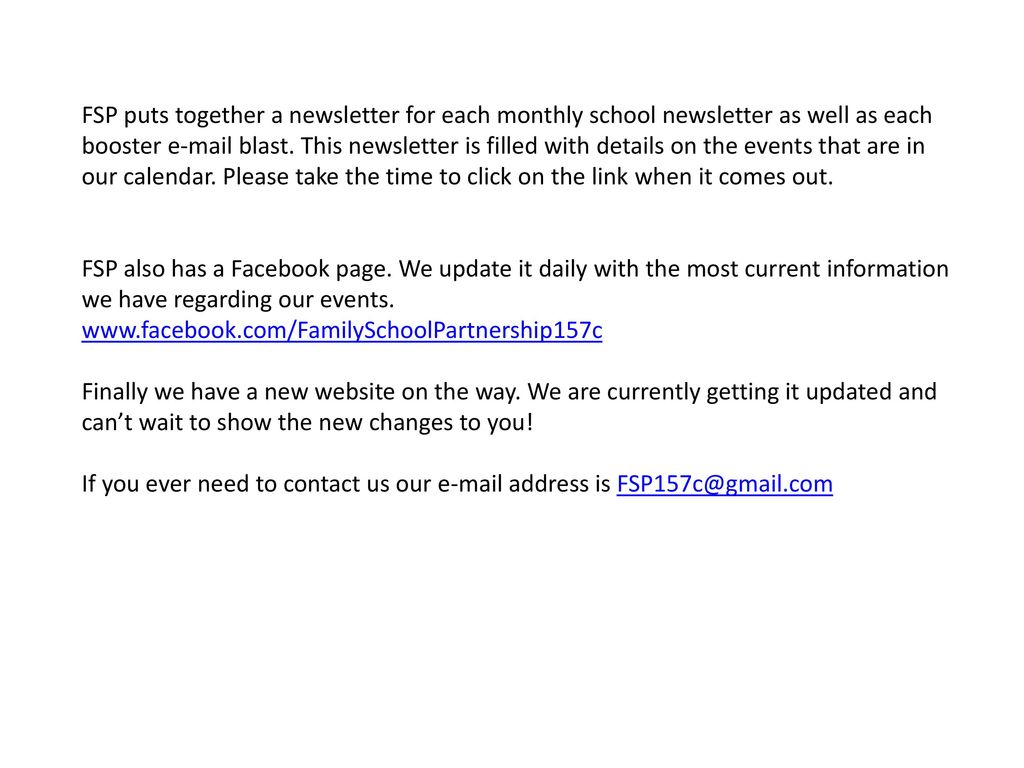
Task: Click the phrase "booster e-mail blast"
Action: click(x=187, y=146)
